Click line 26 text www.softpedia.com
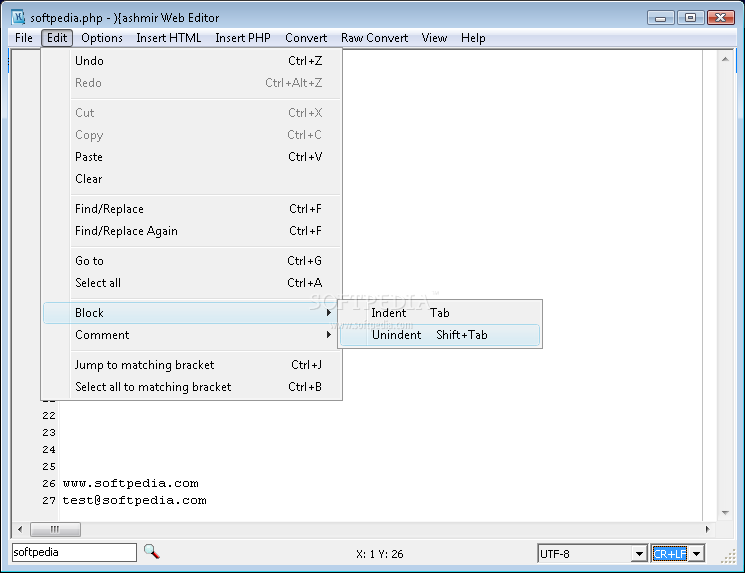Screen dimensions: 745x573 pos(131,484)
